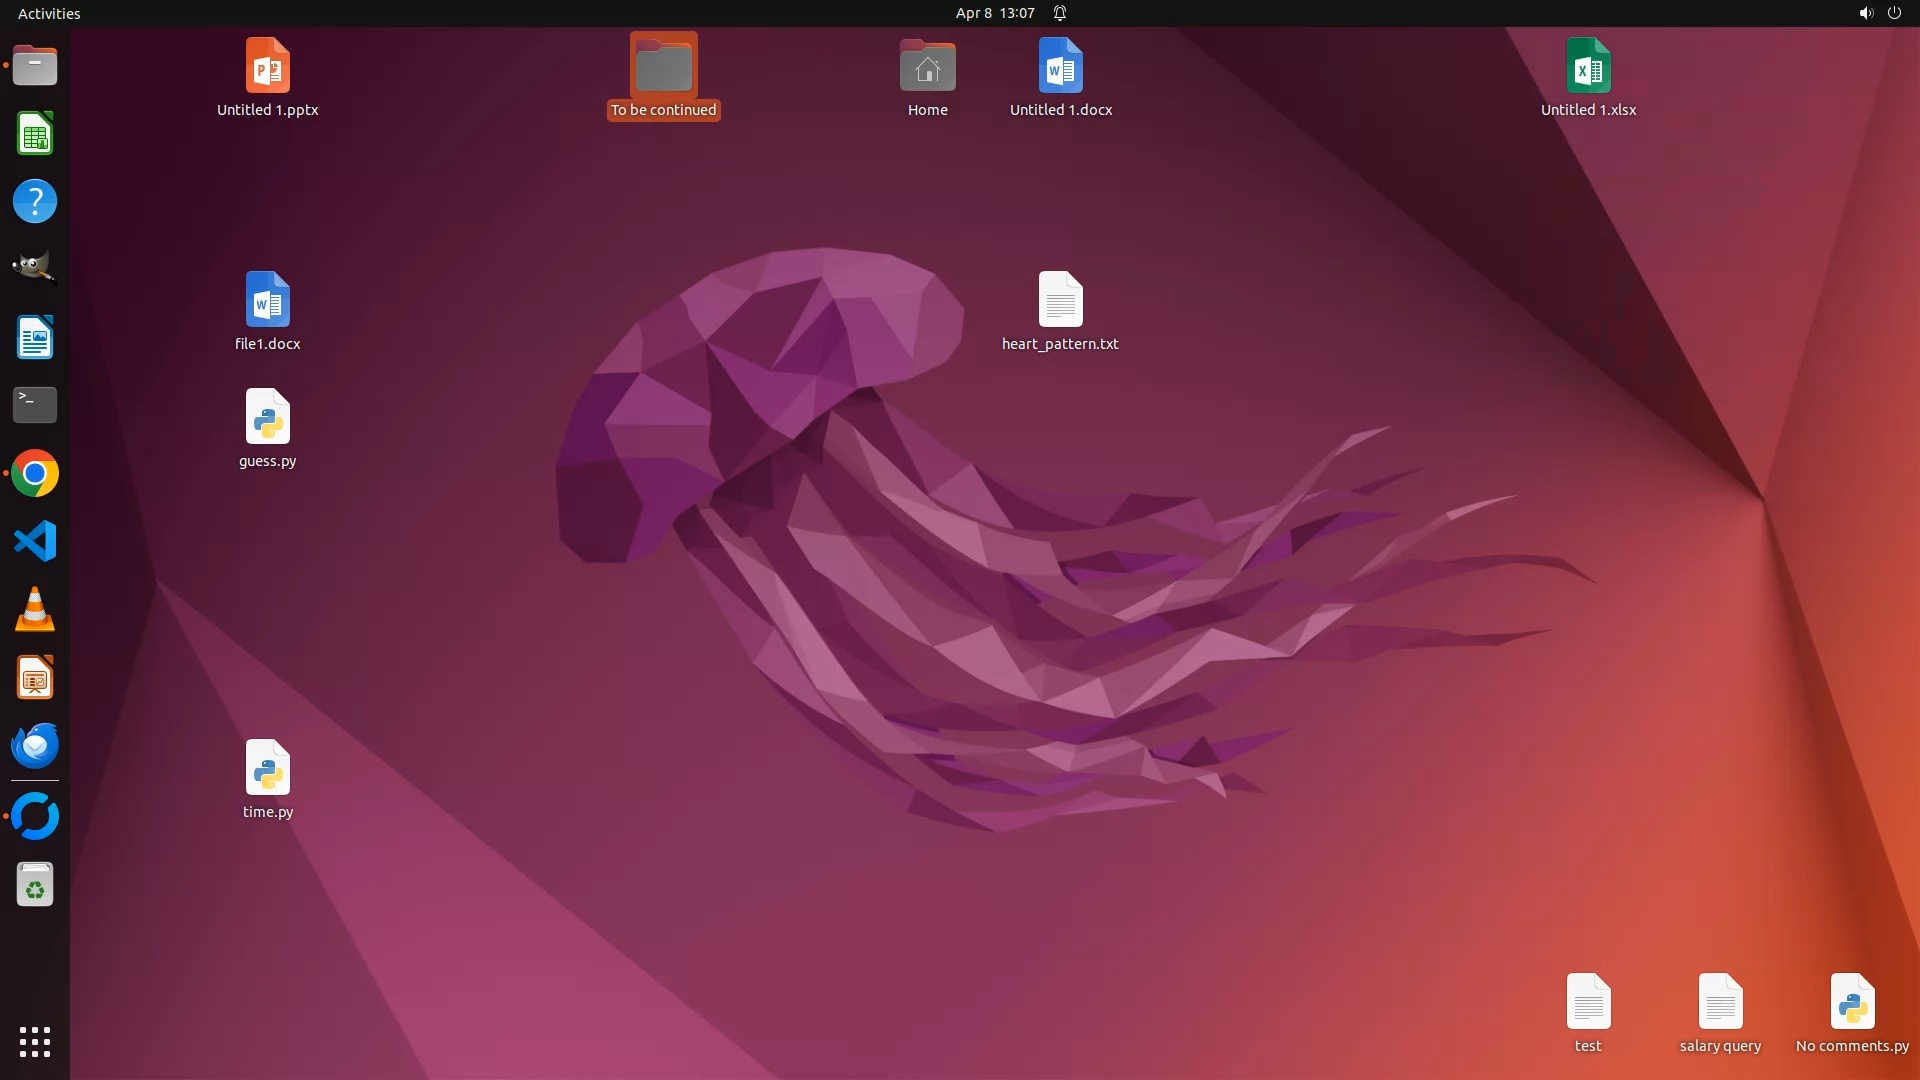Launch LibreOffice Impress from dock
This screenshot has height=1080, width=1920.
pyautogui.click(x=35, y=679)
